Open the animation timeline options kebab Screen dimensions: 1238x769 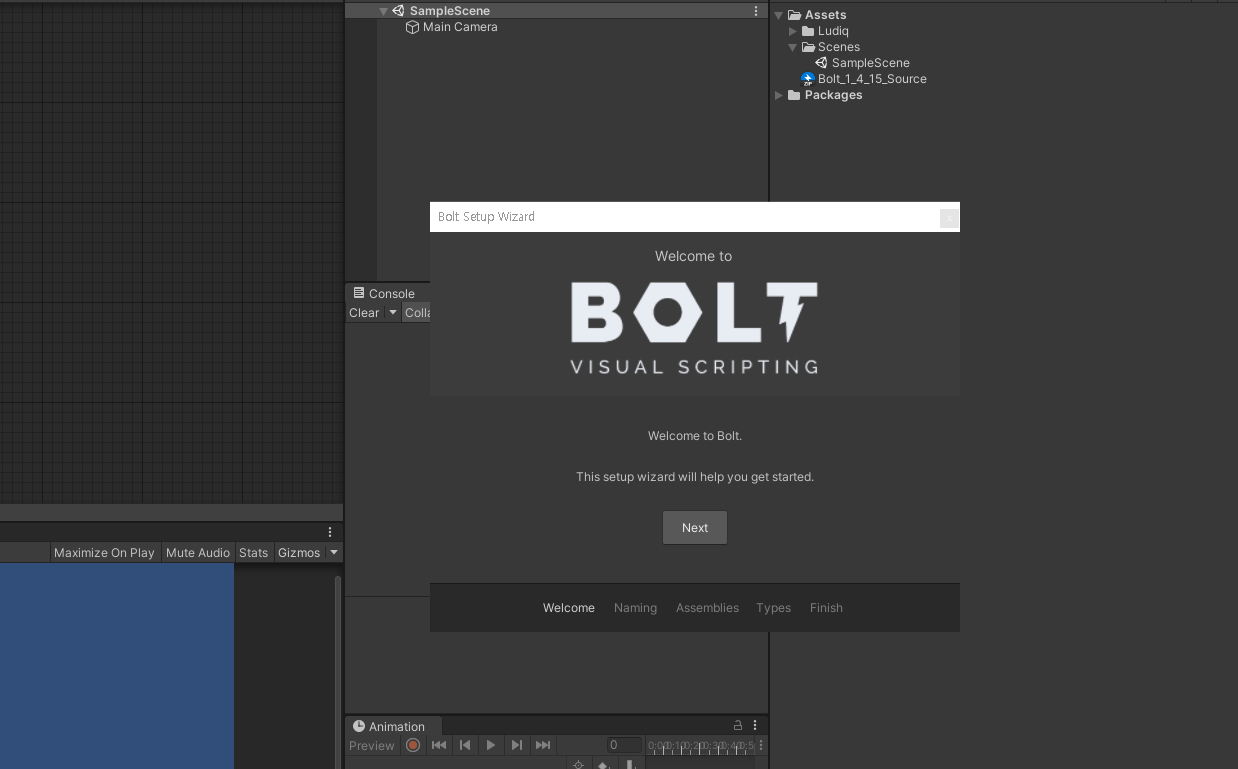[x=761, y=745]
